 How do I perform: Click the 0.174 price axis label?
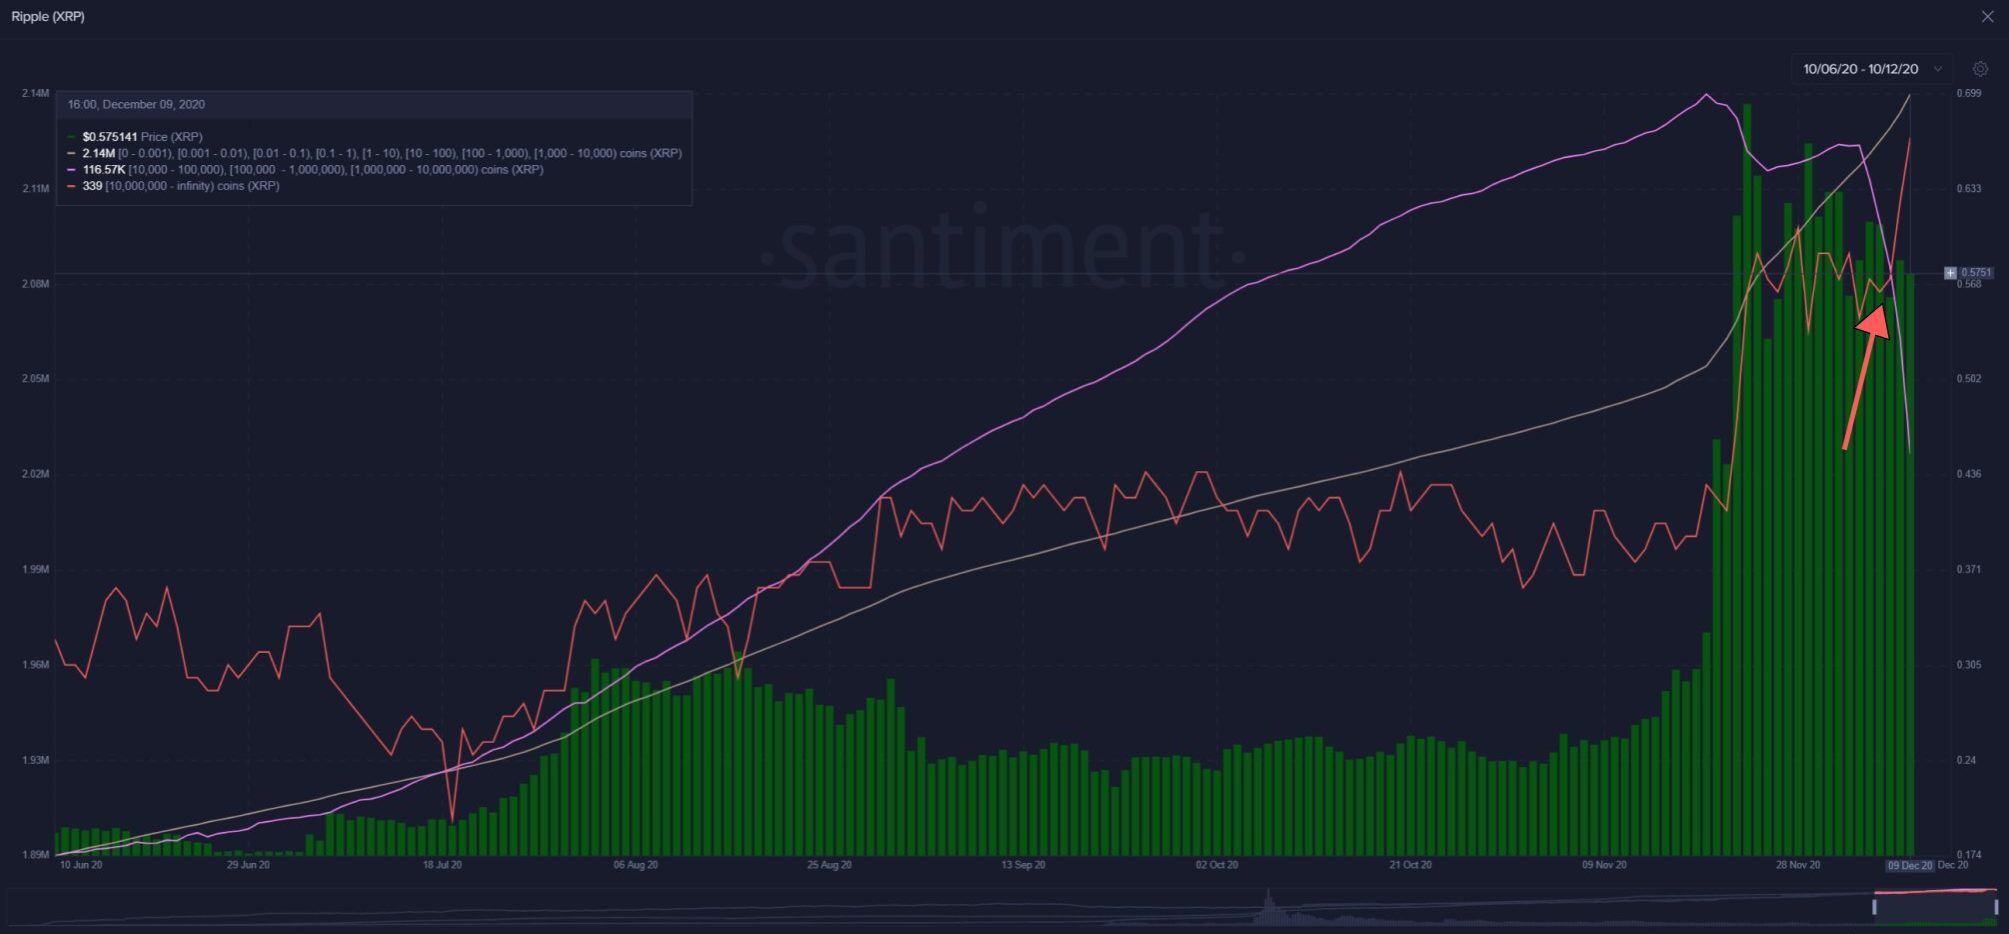click(1968, 855)
